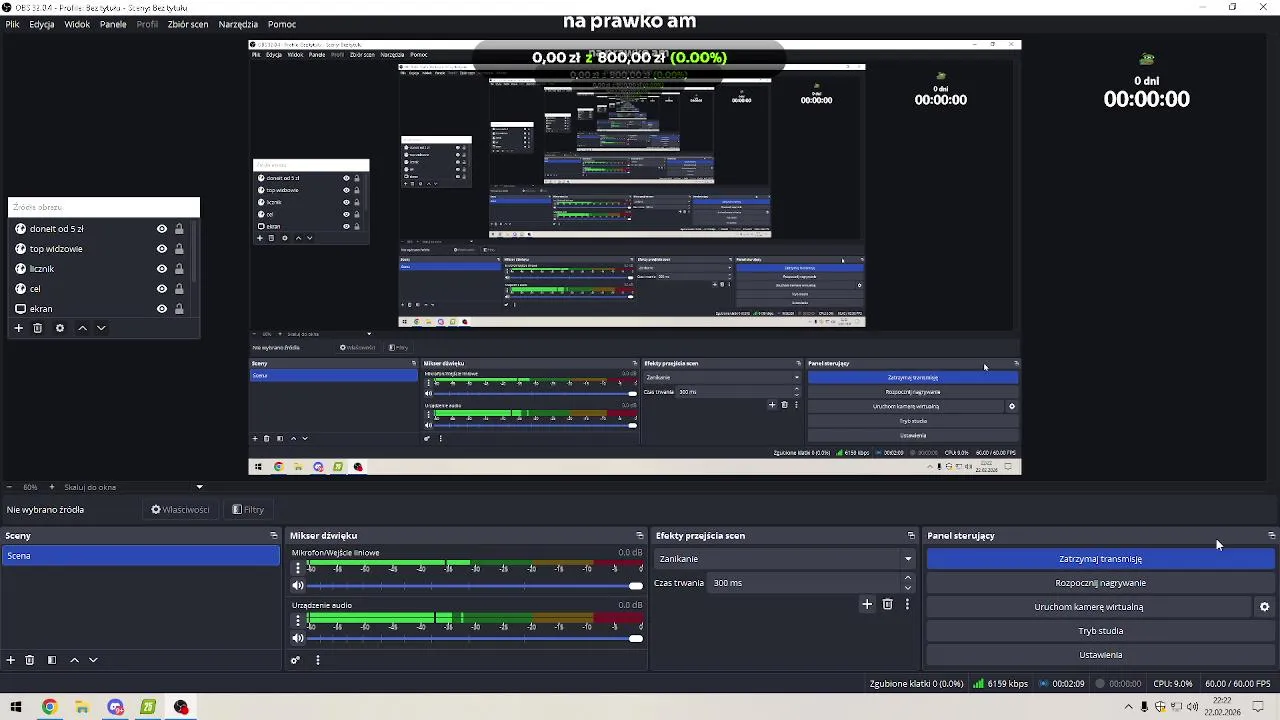Click Tryb studia button
The image size is (1280, 720).
[x=1100, y=631]
